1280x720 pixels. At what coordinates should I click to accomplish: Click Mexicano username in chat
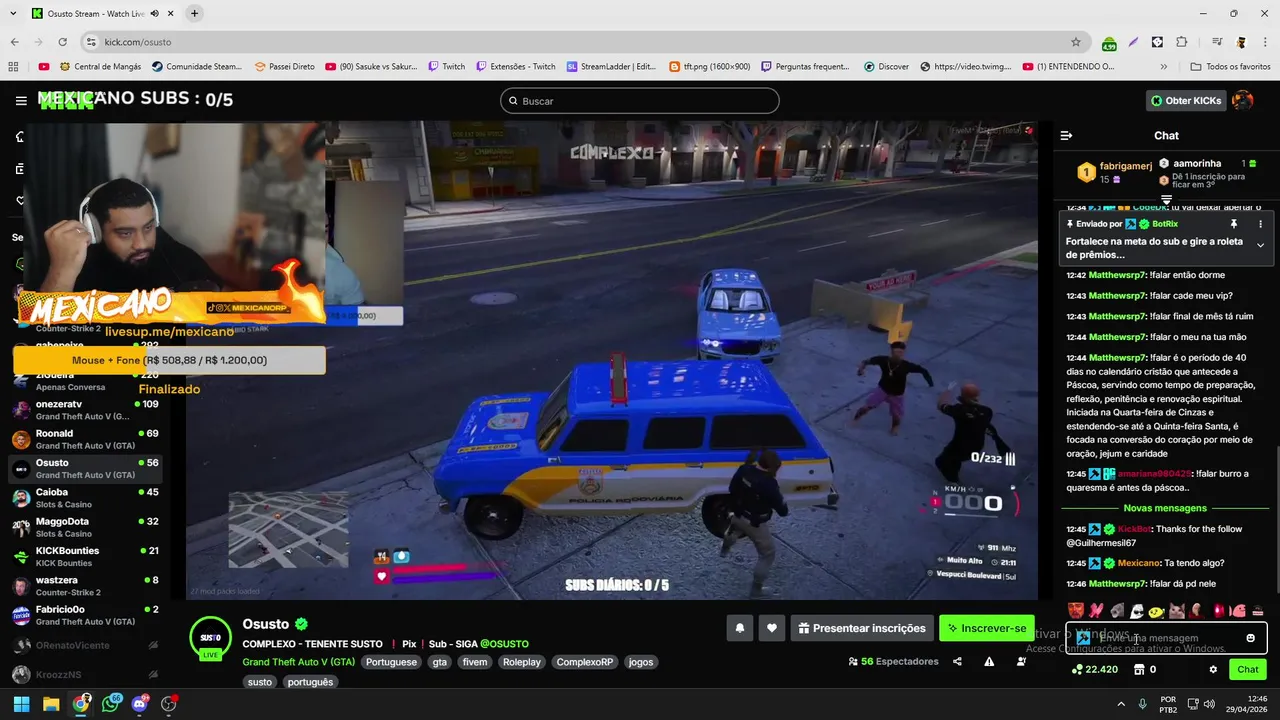[1139, 563]
